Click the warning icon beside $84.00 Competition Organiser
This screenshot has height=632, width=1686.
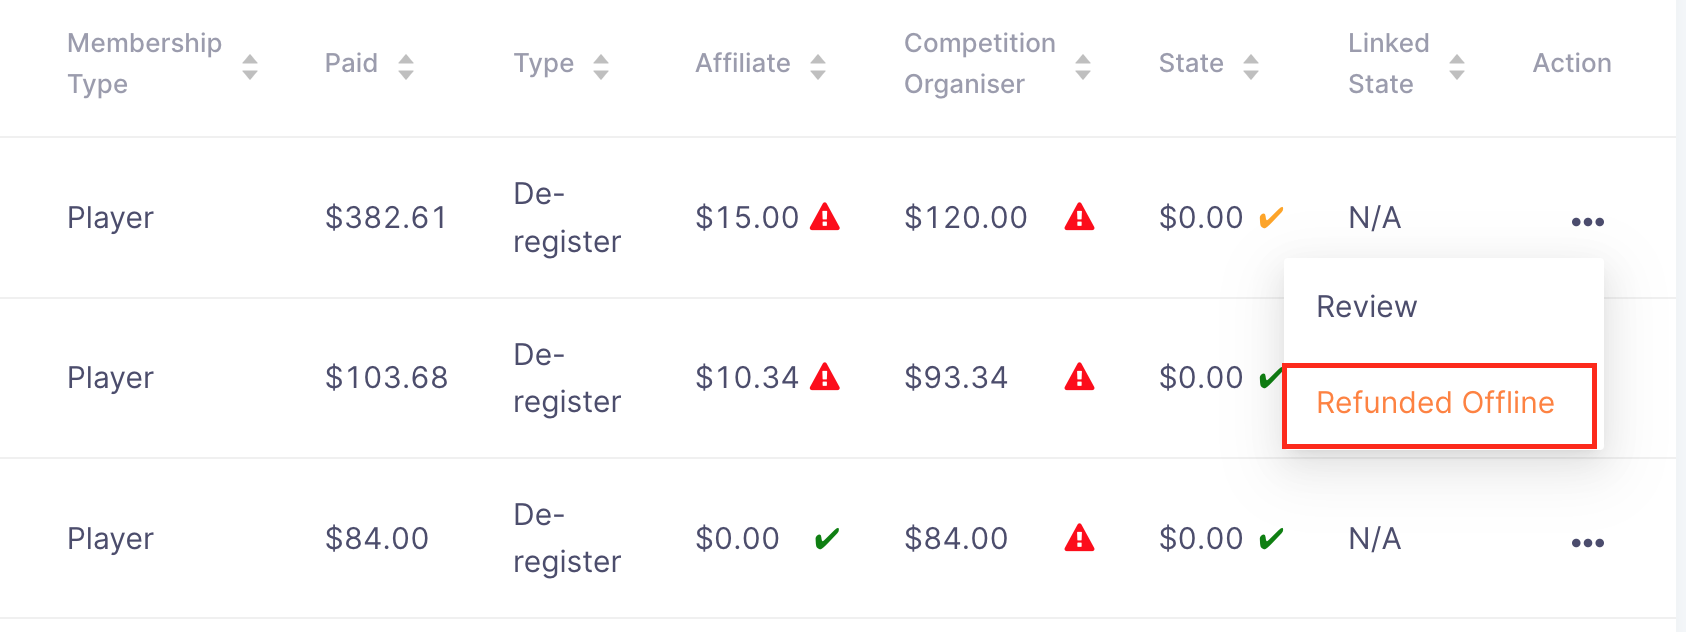(x=1079, y=539)
